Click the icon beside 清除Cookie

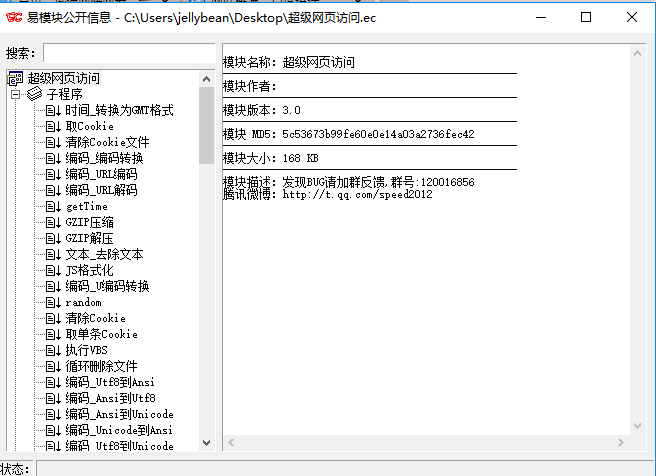53,318
